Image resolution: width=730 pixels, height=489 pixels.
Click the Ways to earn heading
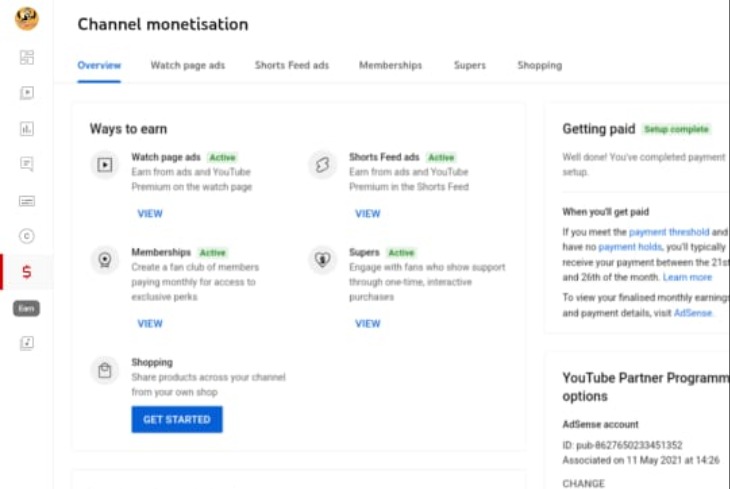128,129
